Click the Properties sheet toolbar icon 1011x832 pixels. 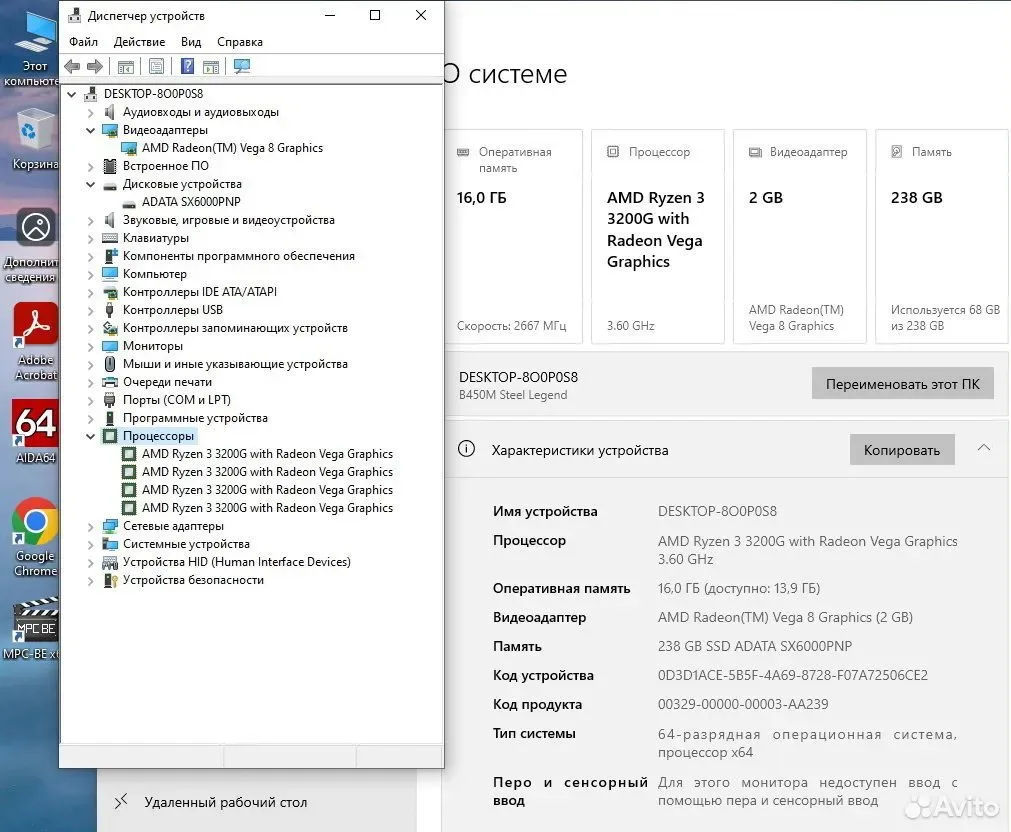(157, 66)
